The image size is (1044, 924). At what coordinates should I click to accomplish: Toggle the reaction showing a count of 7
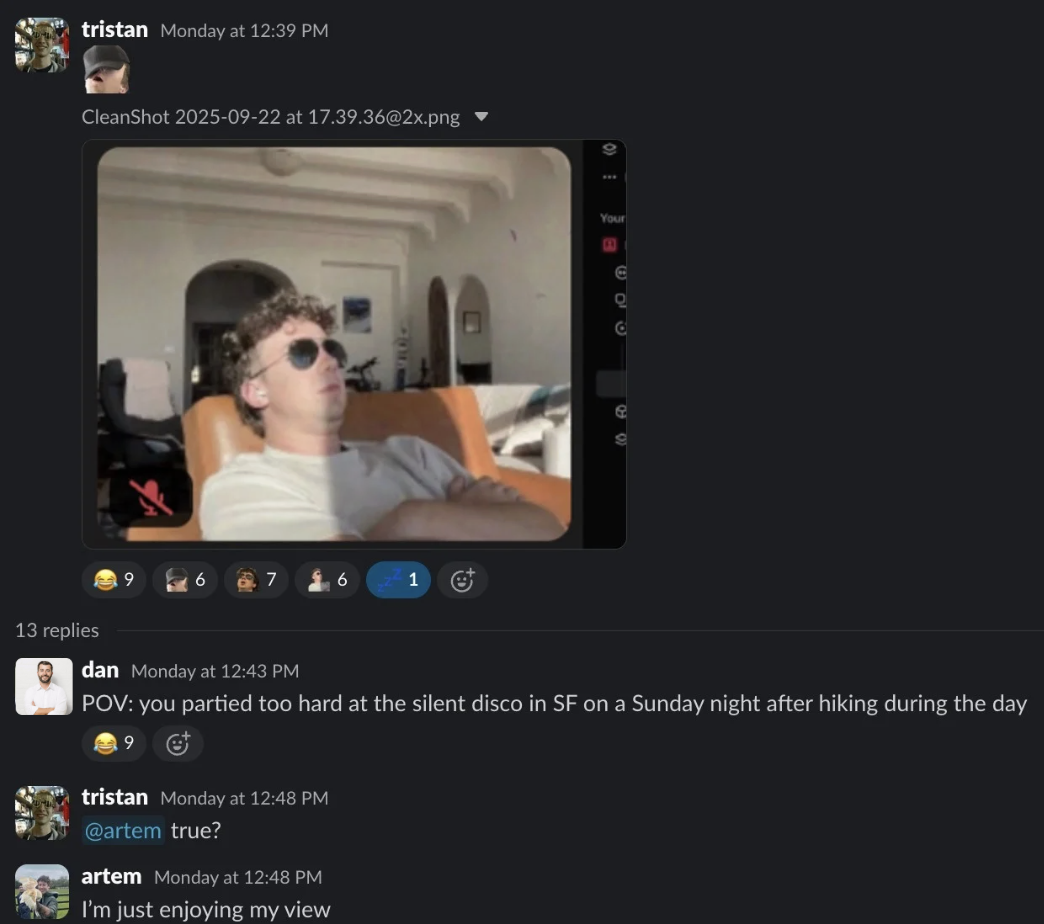(256, 580)
